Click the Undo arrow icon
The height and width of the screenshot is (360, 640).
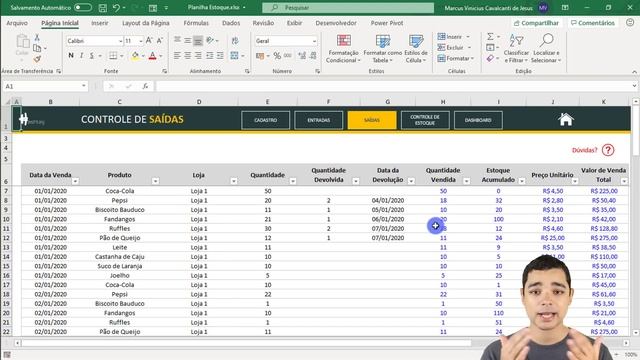[x=117, y=8]
